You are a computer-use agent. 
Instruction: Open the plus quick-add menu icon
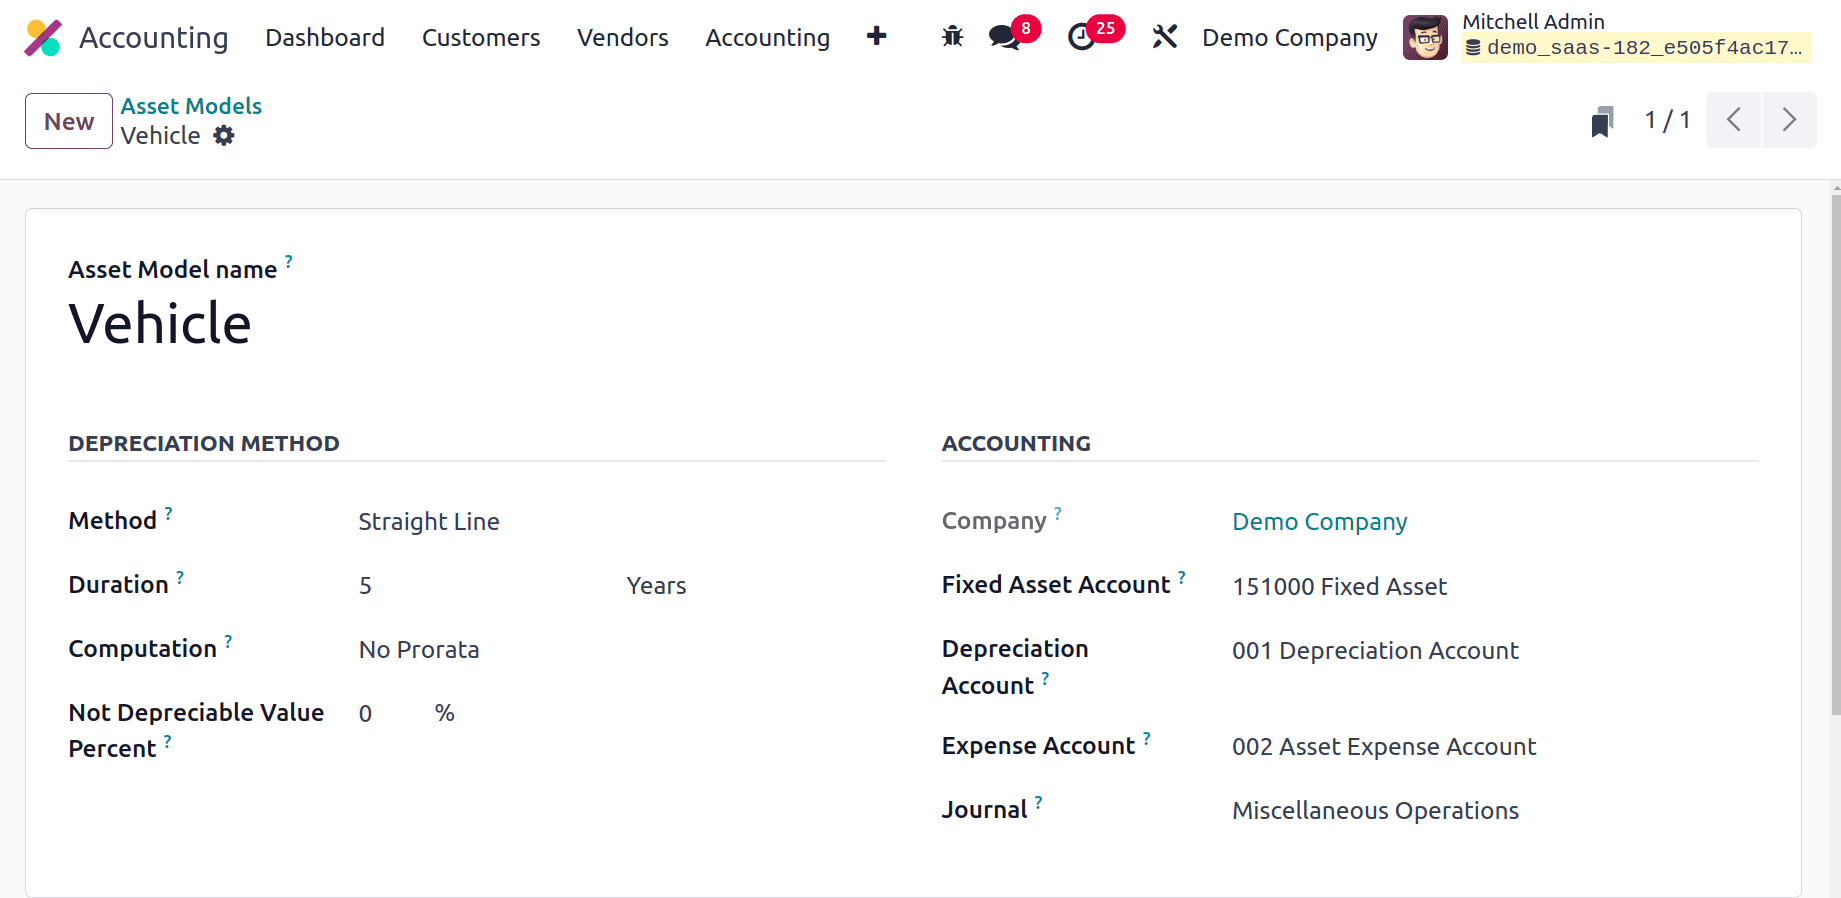point(877,37)
